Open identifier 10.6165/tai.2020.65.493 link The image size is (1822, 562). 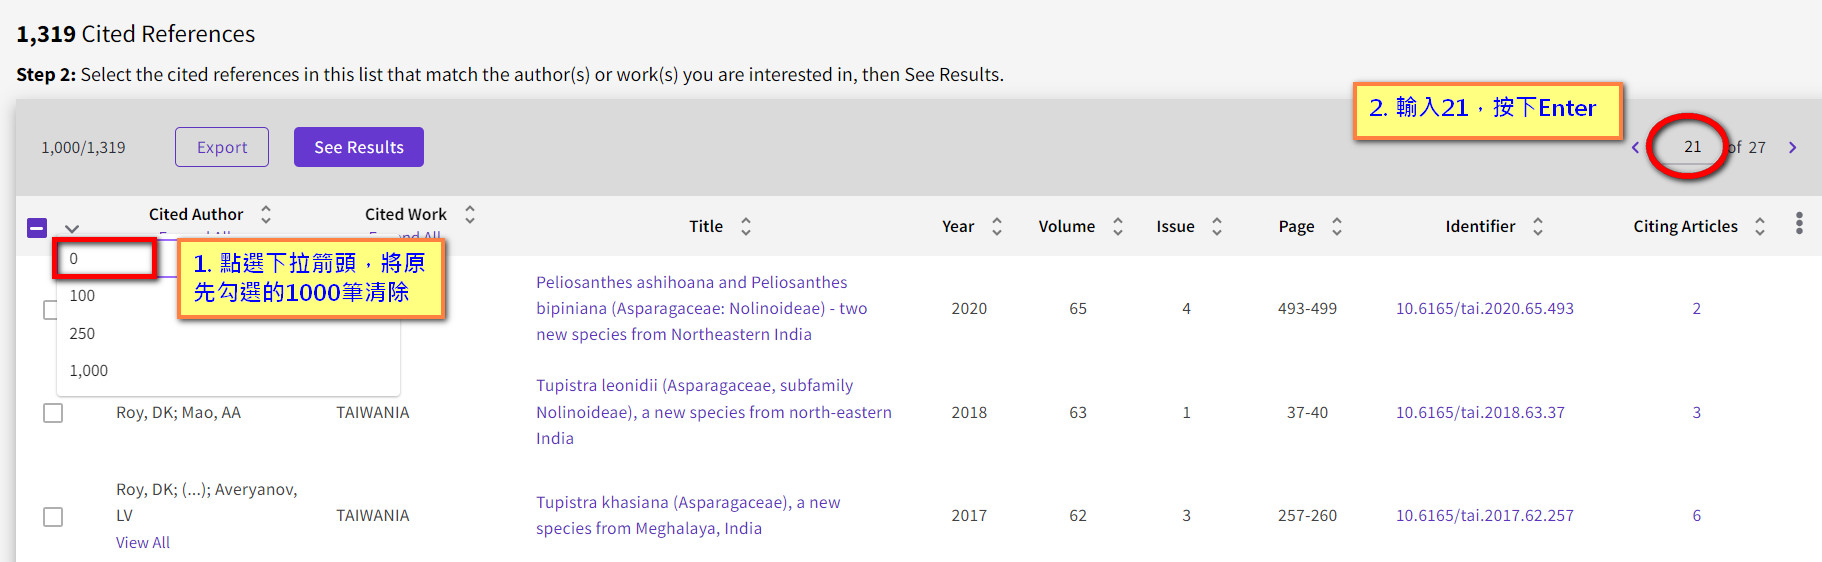[x=1485, y=308]
